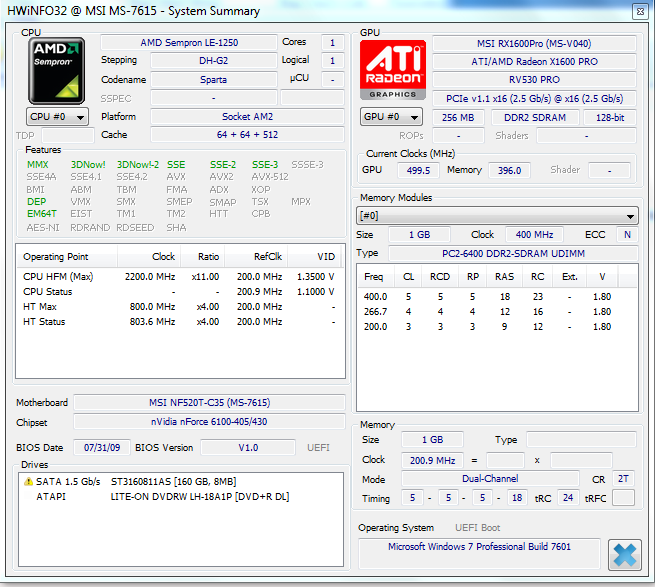Click the Stepping DH-G2 field
Viewport: 655px width, 587px height.
pos(213,61)
